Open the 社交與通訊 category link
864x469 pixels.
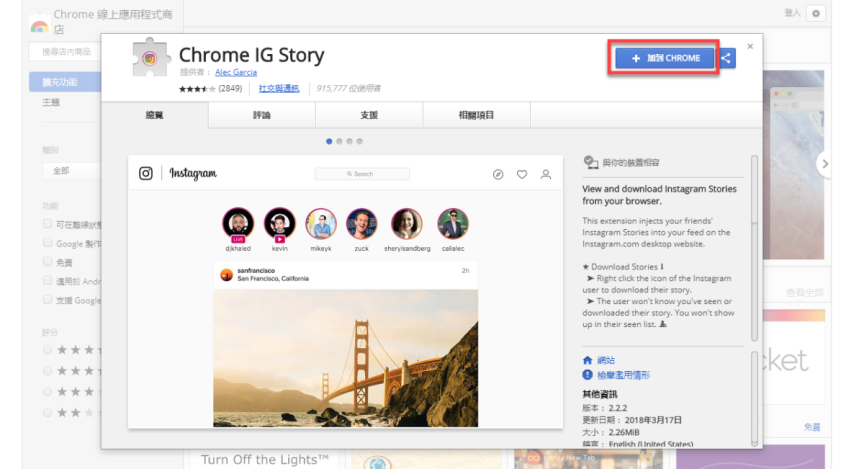pos(279,88)
